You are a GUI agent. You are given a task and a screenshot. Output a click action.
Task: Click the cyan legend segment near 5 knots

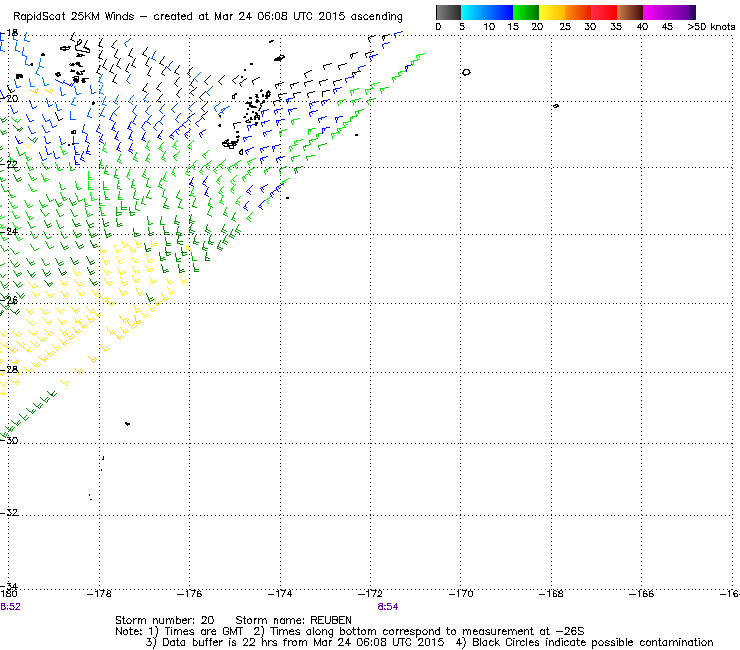473,12
